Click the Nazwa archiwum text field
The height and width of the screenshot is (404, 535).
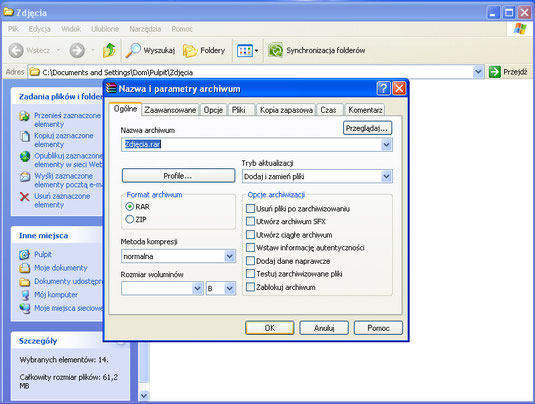point(257,145)
